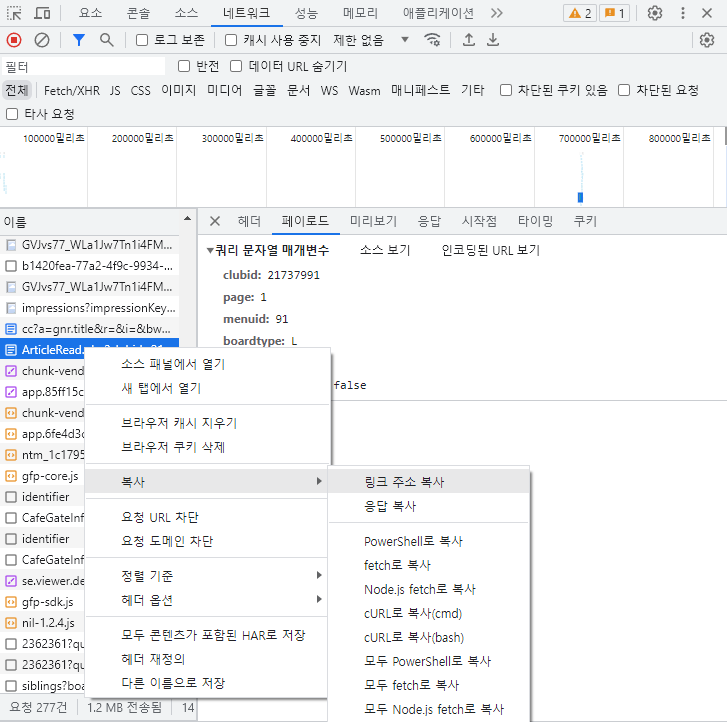Choose 새 탭에서 열기

click(207, 388)
